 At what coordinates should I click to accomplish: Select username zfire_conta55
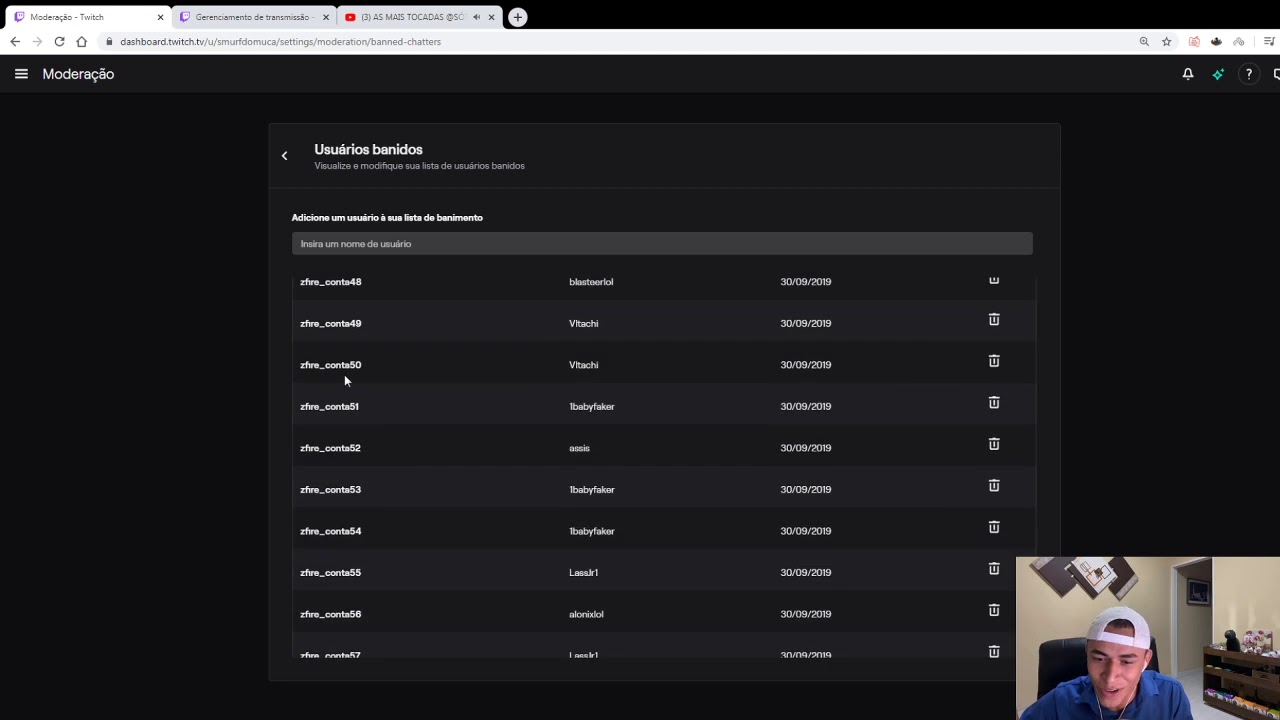(331, 573)
